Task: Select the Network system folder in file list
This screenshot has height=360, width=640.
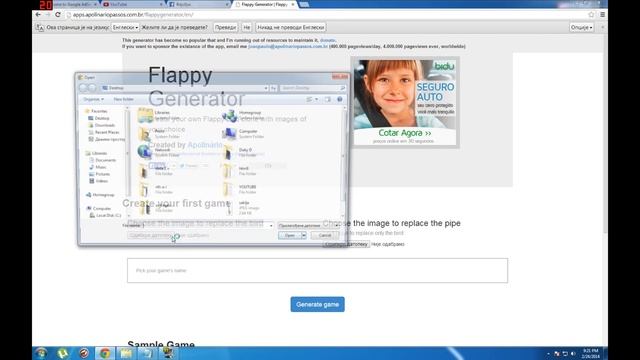Action: 159,152
